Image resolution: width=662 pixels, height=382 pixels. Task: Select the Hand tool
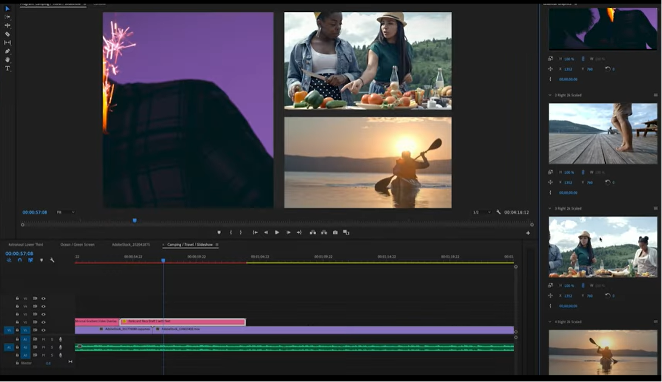coord(7,60)
